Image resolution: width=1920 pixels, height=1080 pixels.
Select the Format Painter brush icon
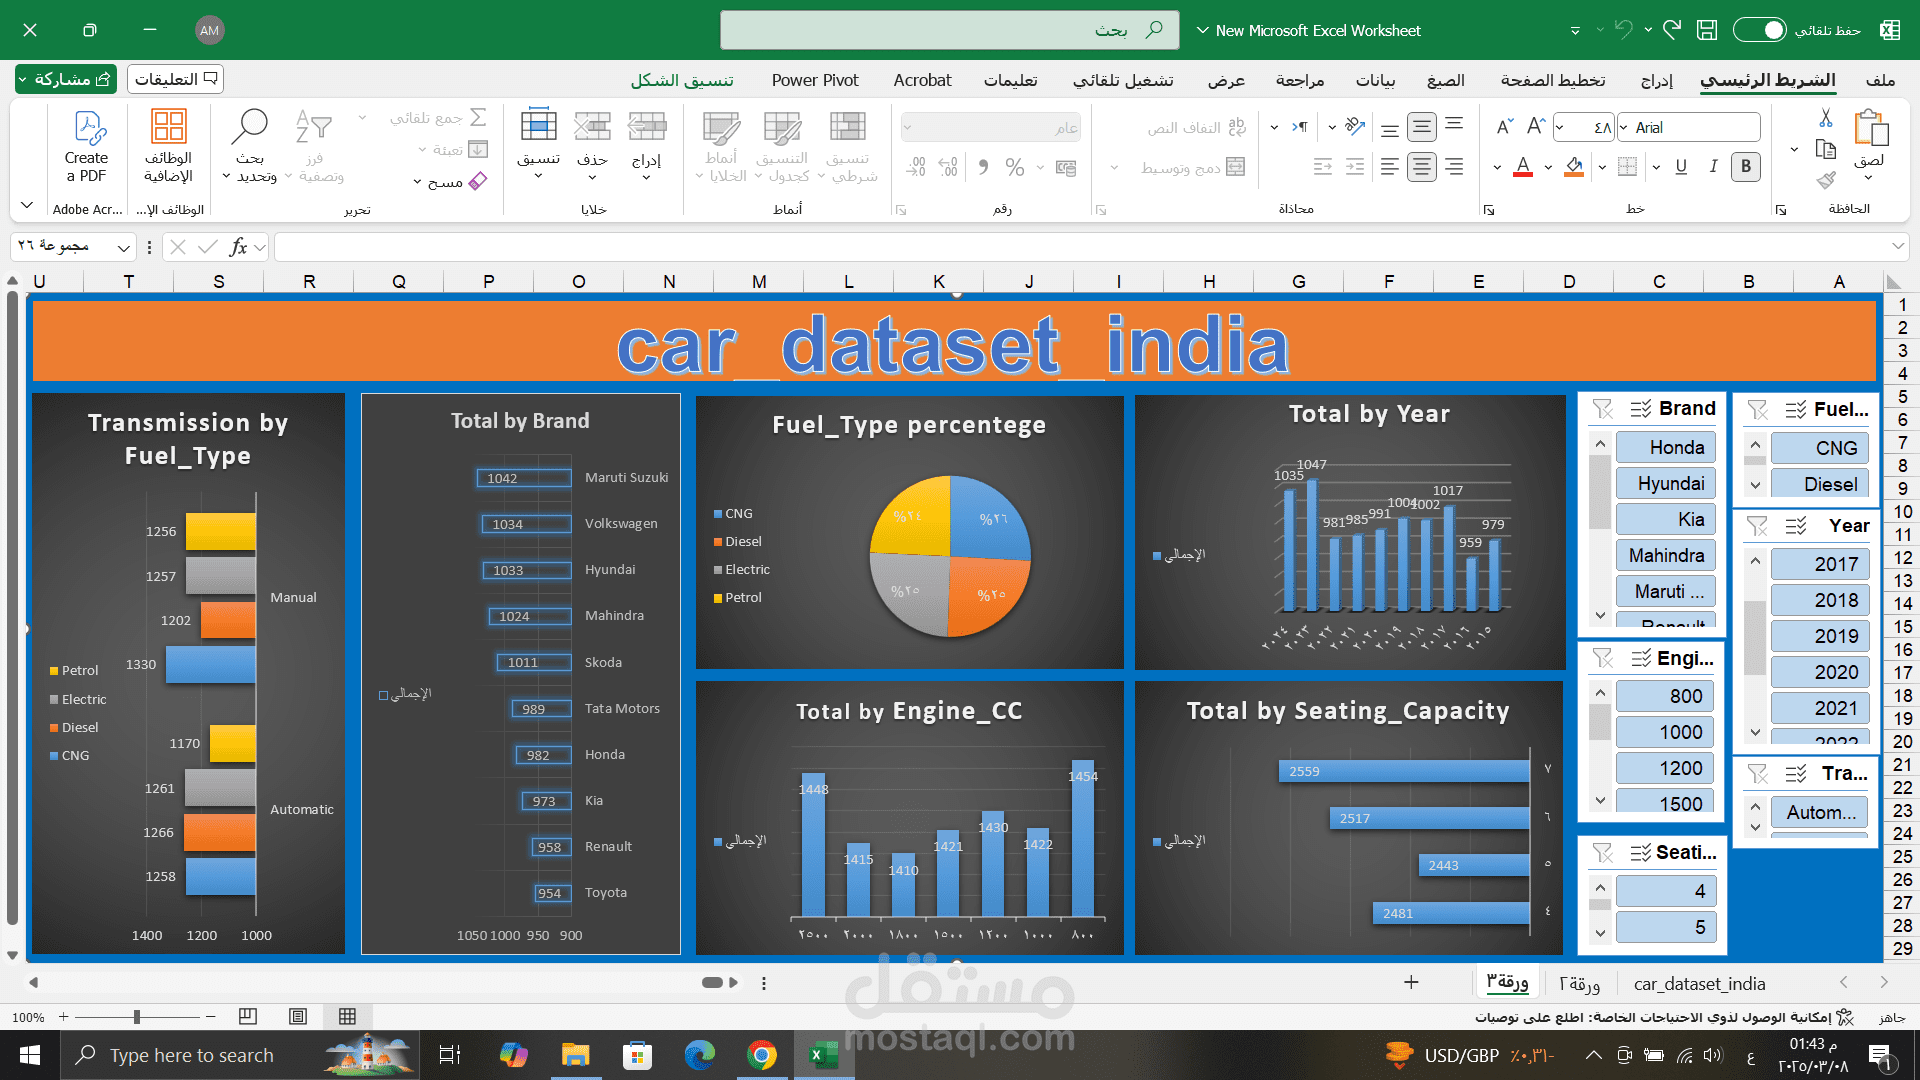tap(1826, 180)
